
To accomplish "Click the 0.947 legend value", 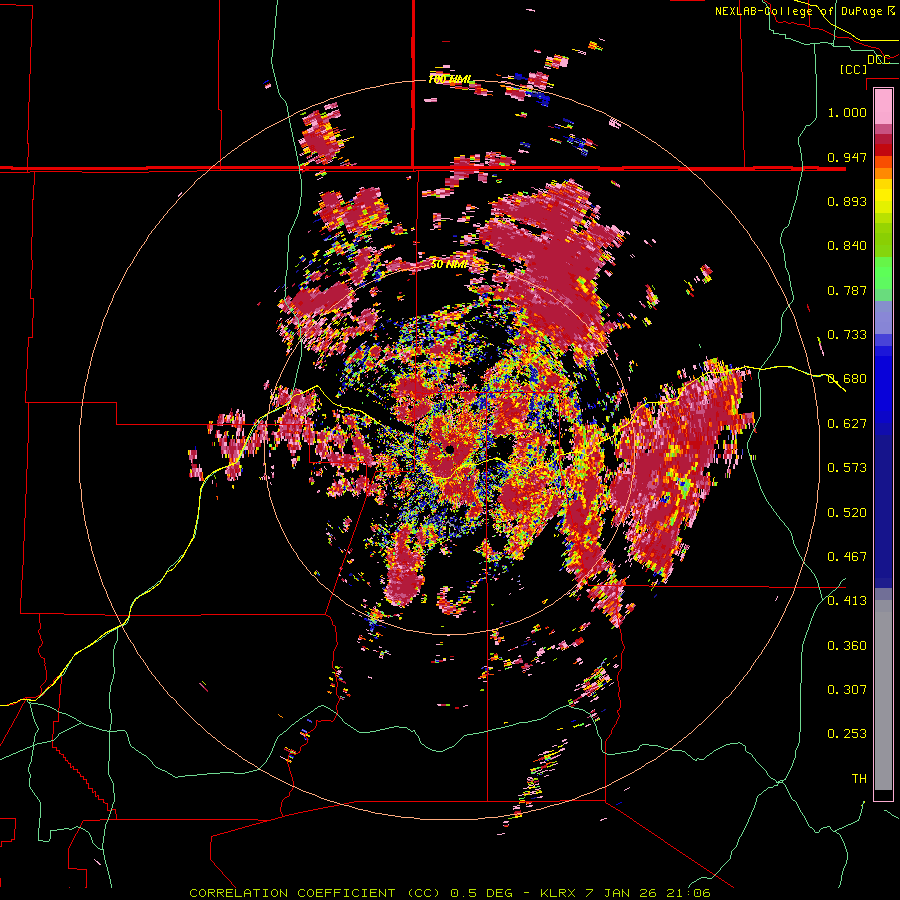I will [847, 157].
